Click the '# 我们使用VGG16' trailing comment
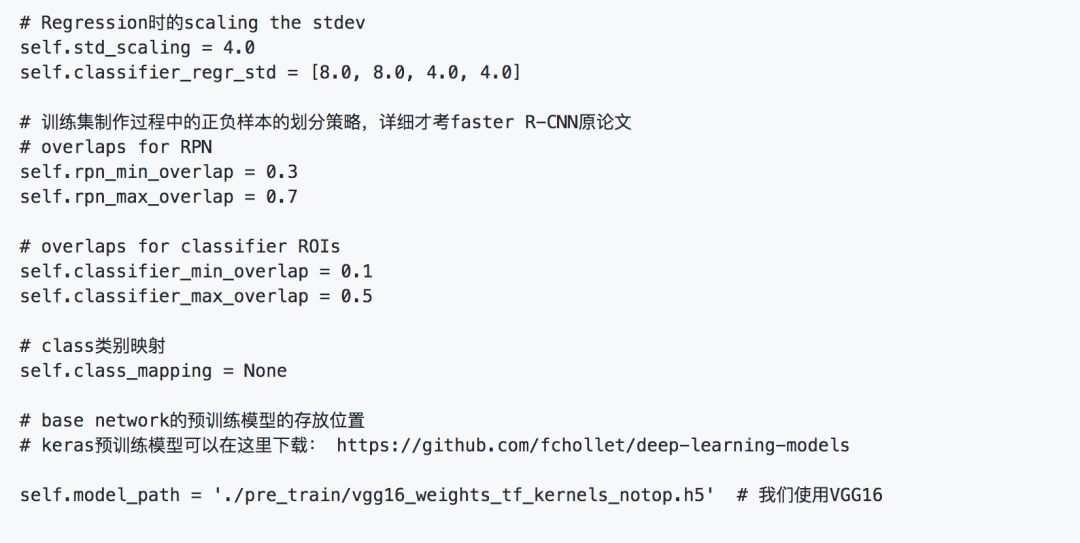Image resolution: width=1080 pixels, height=543 pixels. tap(810, 495)
